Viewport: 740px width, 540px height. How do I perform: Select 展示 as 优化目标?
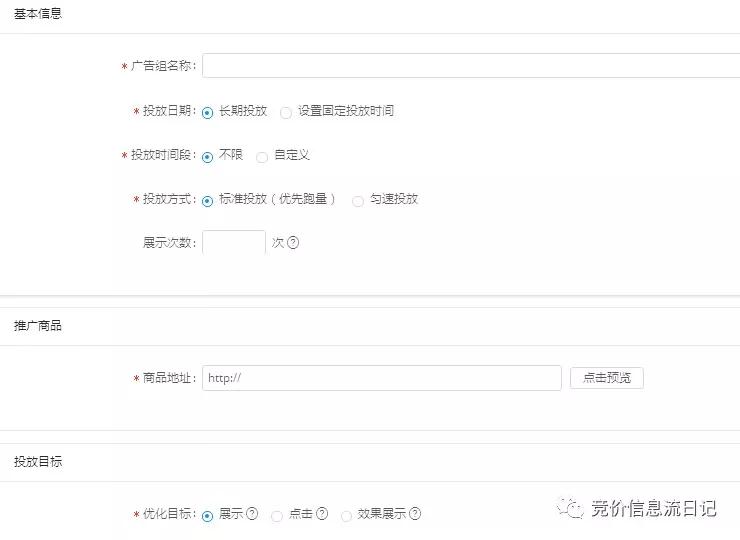(x=207, y=516)
